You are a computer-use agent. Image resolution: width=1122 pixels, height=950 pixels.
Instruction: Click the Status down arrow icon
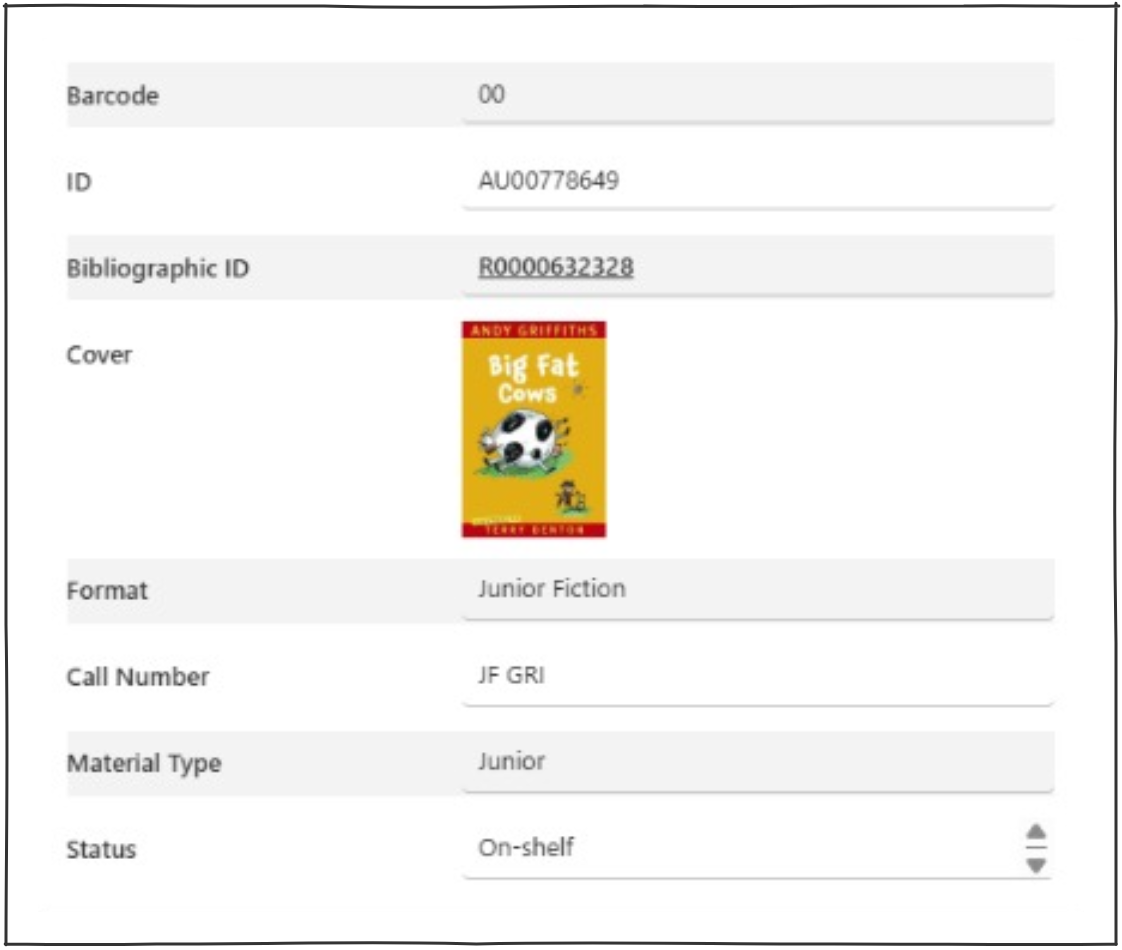point(1035,866)
